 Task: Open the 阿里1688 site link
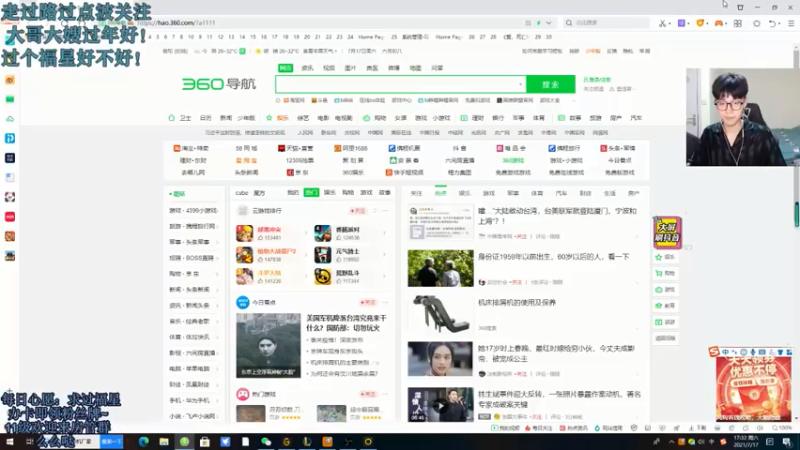[351, 148]
